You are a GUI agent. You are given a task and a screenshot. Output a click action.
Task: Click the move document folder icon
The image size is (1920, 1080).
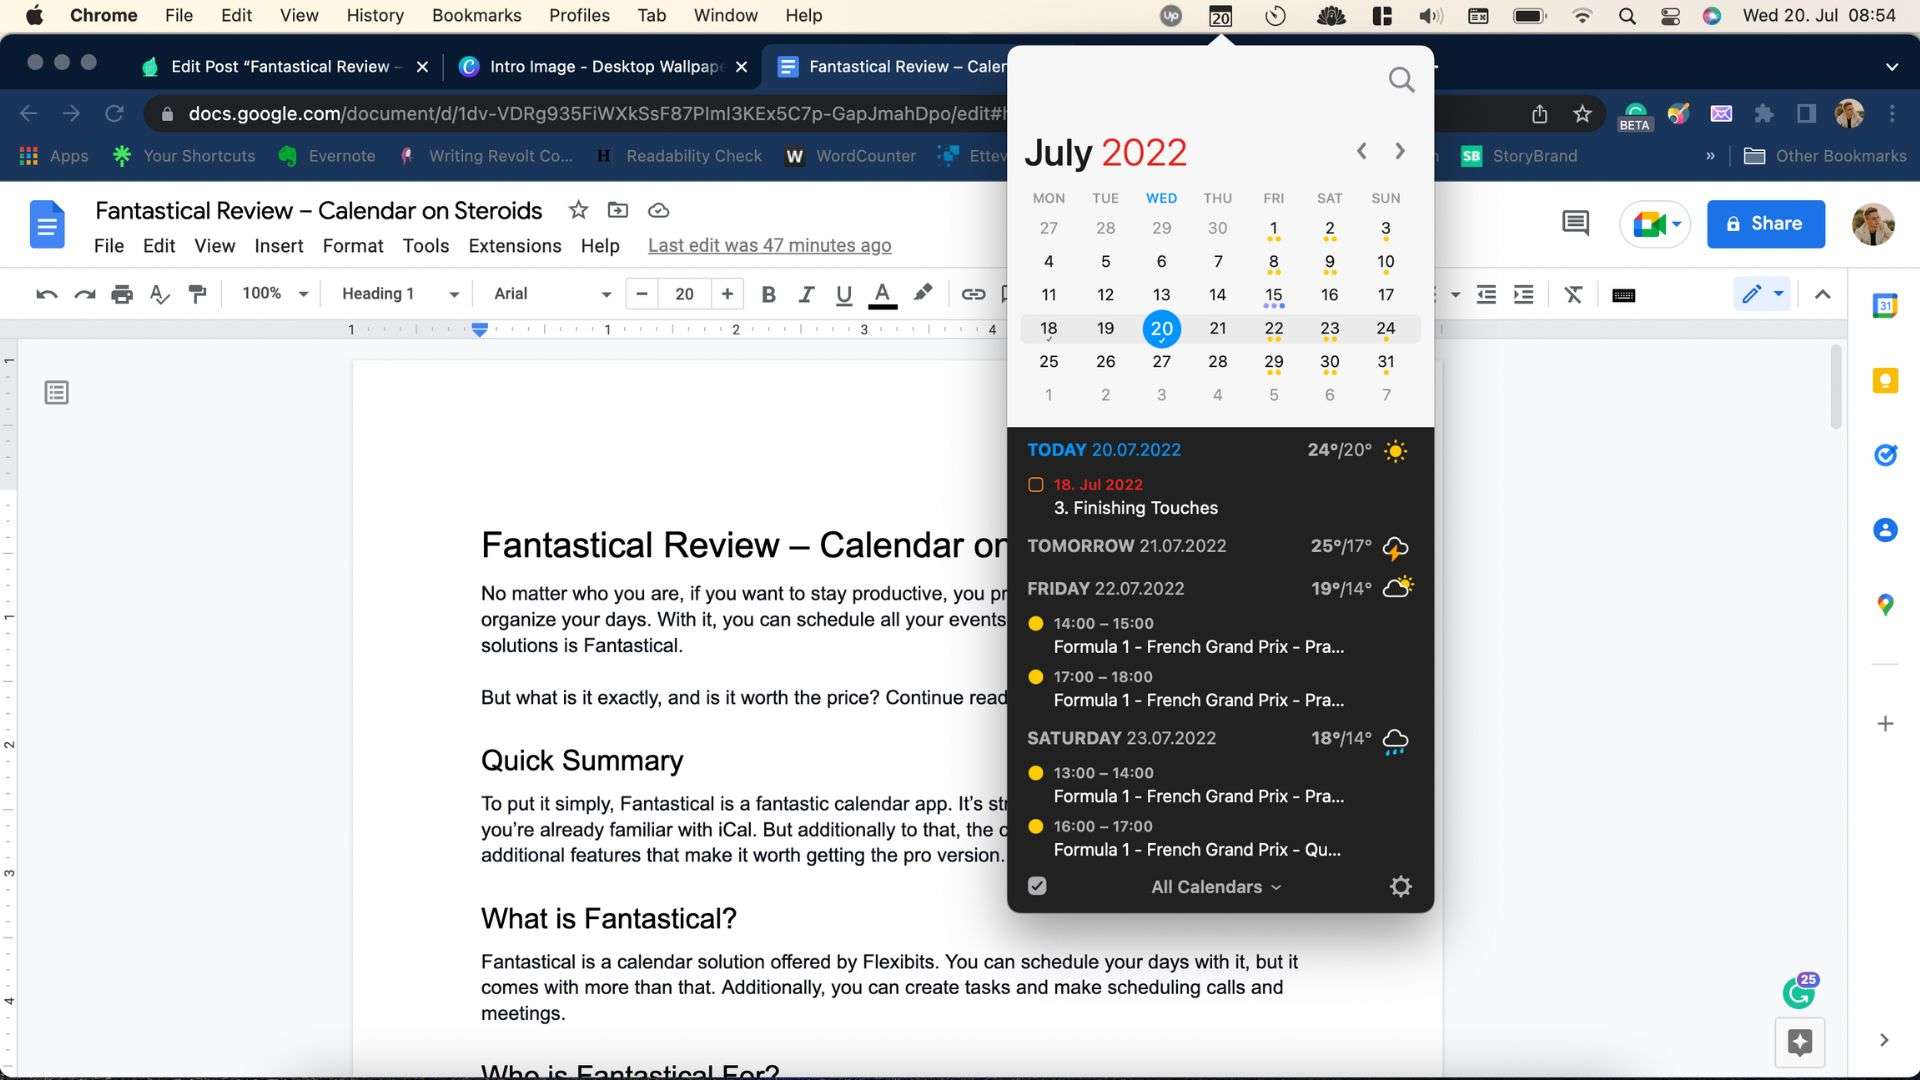pos(618,210)
